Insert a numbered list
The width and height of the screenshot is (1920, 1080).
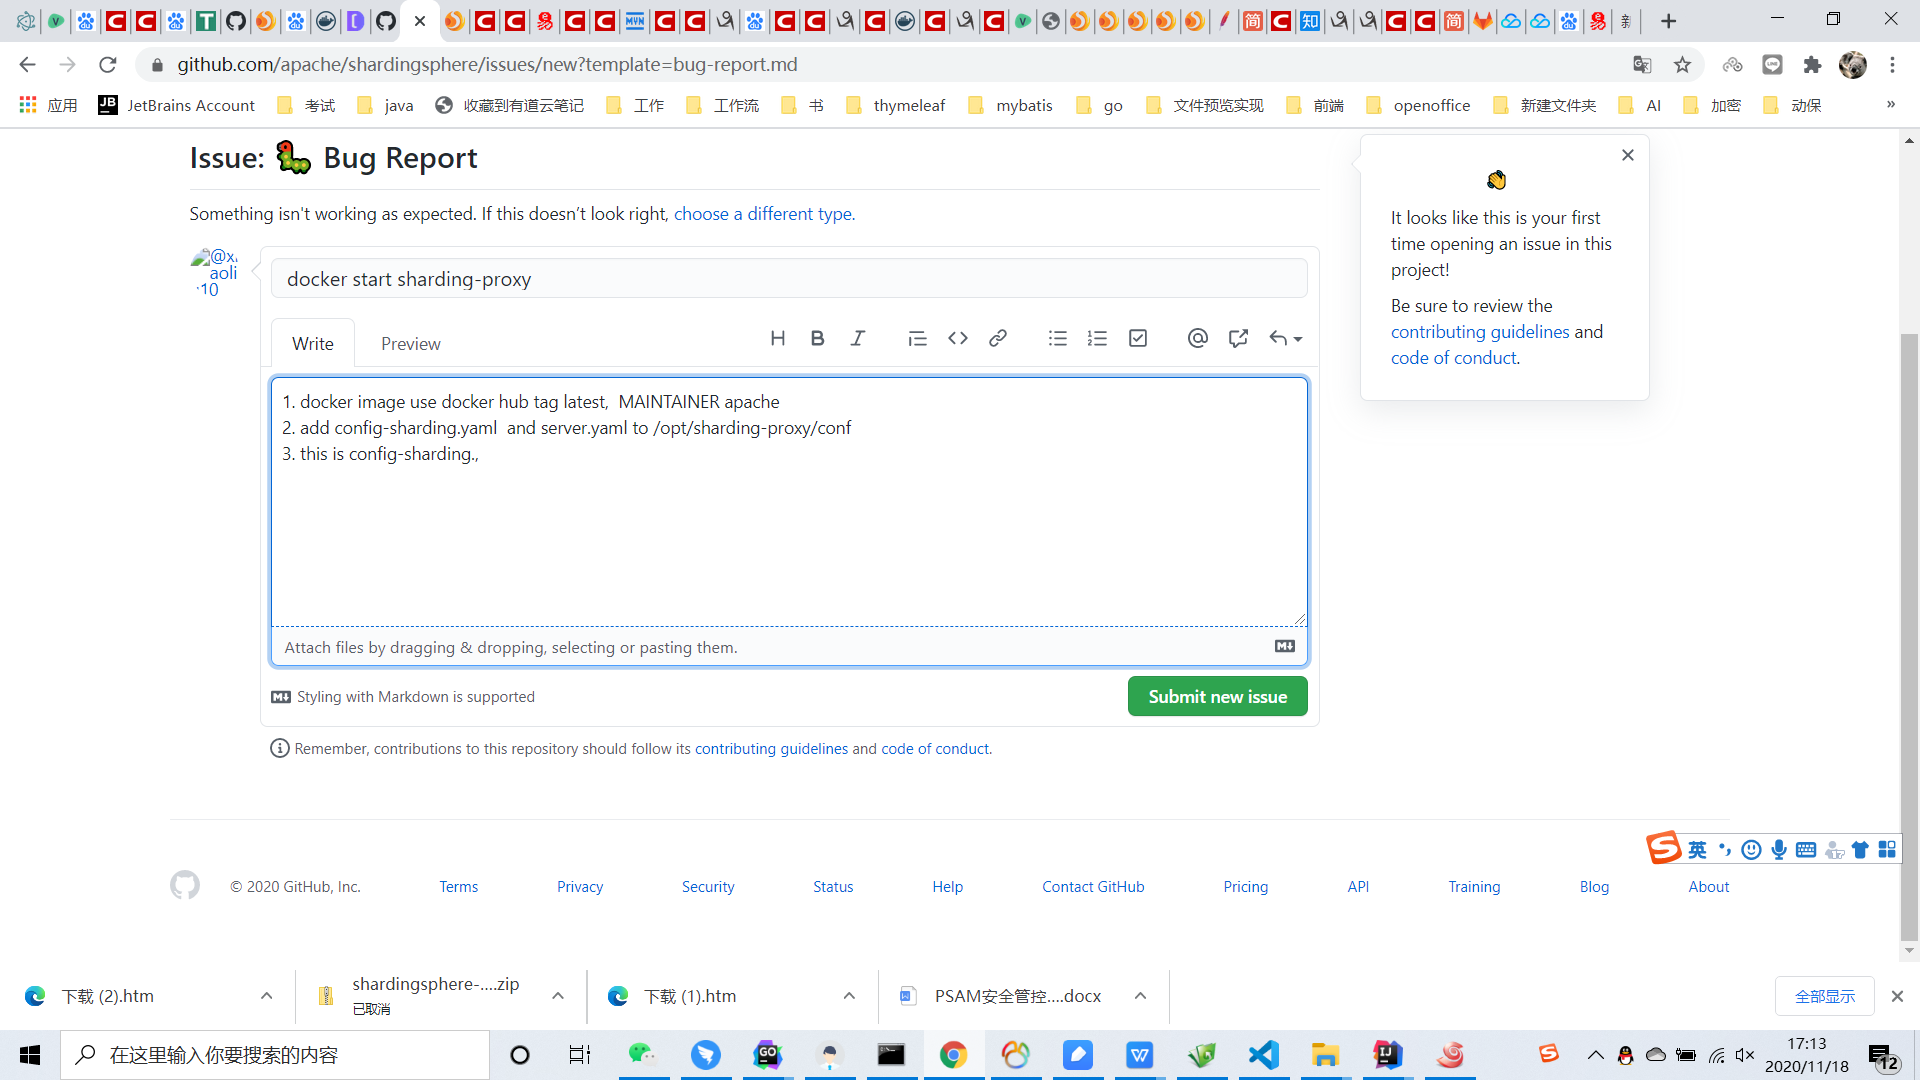tap(1097, 338)
